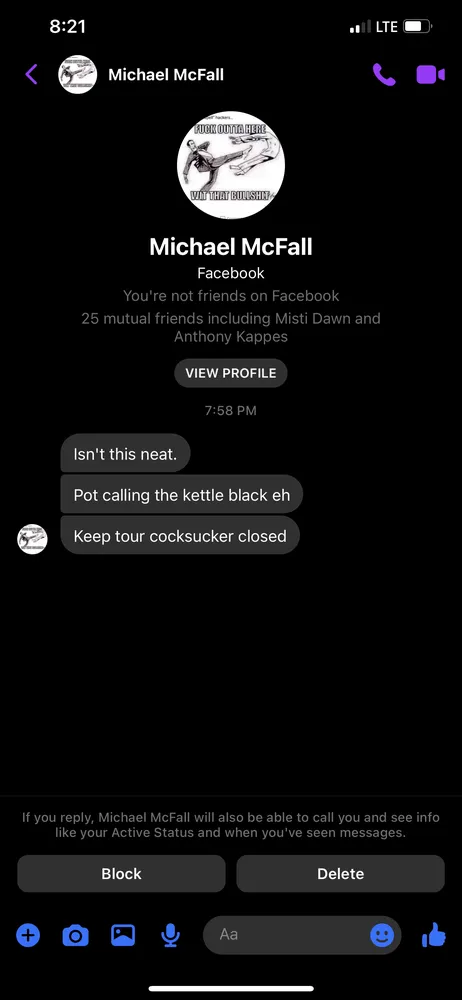Block Michael McFall
This screenshot has width=462, height=1000.
pyautogui.click(x=121, y=874)
